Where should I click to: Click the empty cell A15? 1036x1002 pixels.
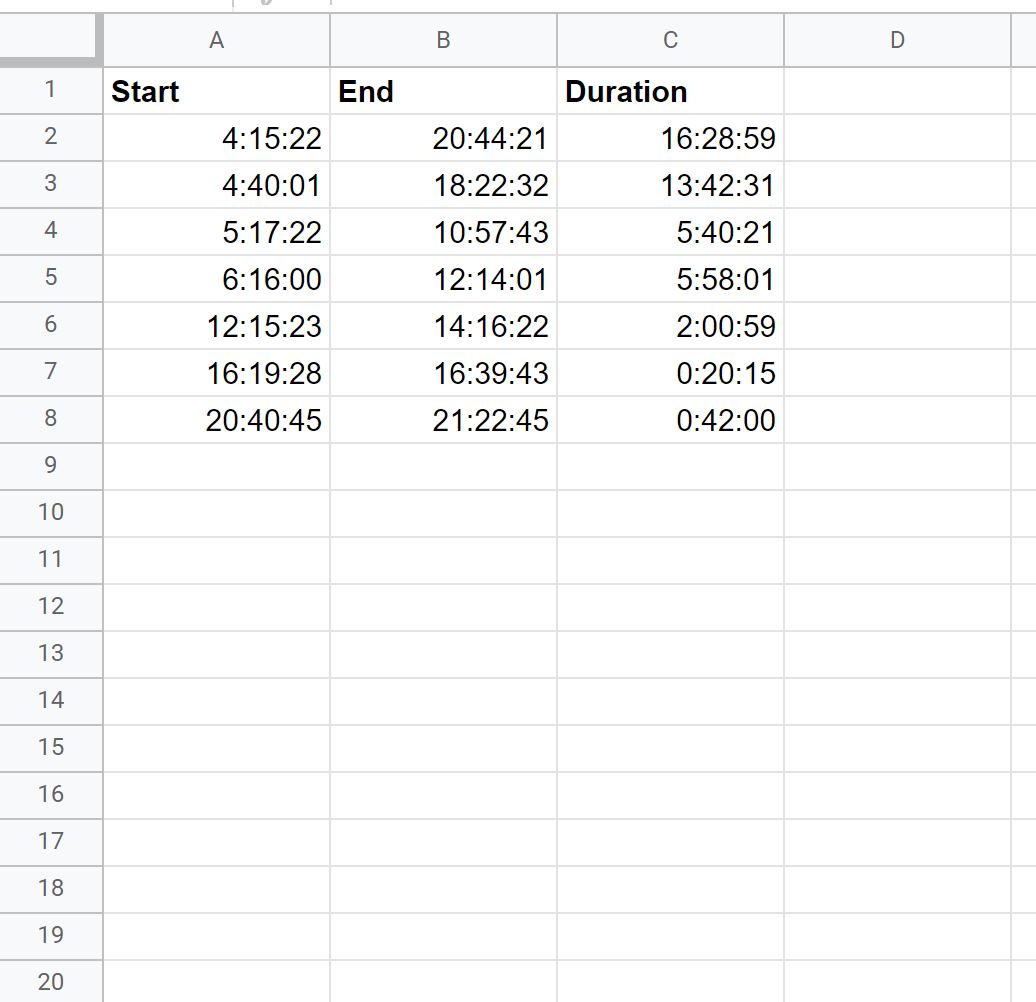point(216,747)
